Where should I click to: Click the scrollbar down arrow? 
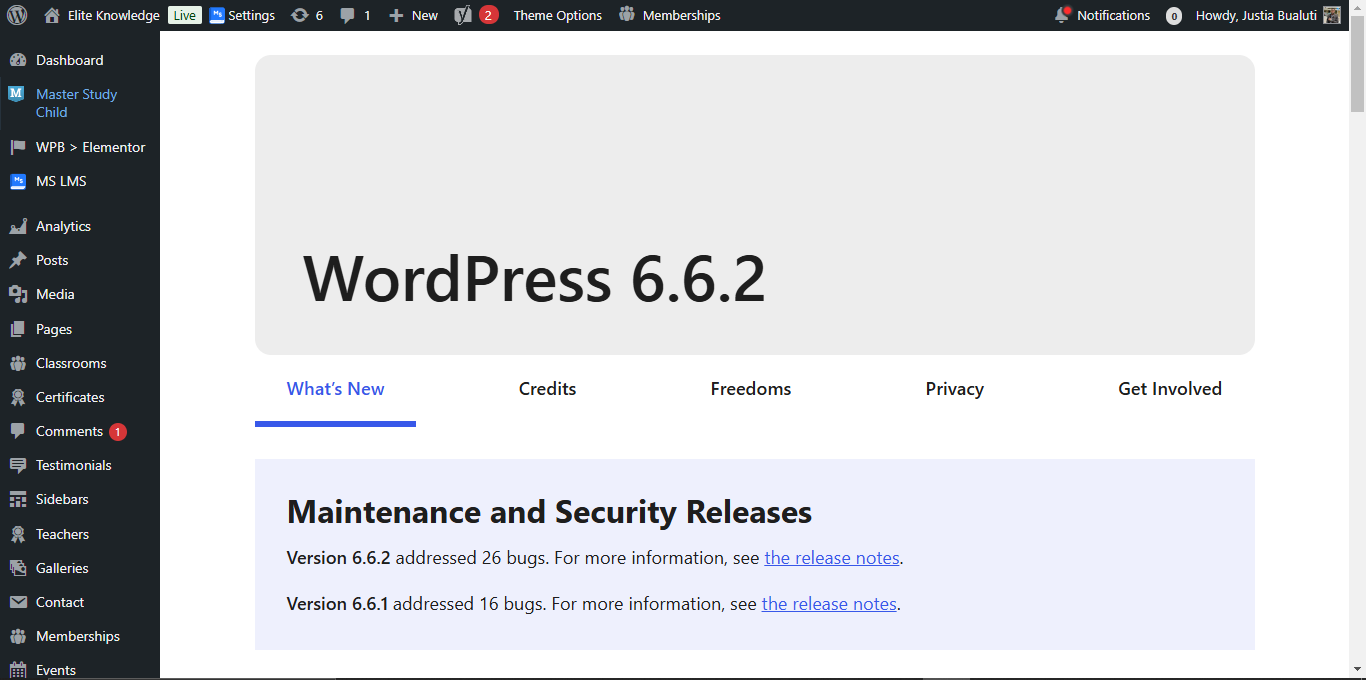point(1357,669)
